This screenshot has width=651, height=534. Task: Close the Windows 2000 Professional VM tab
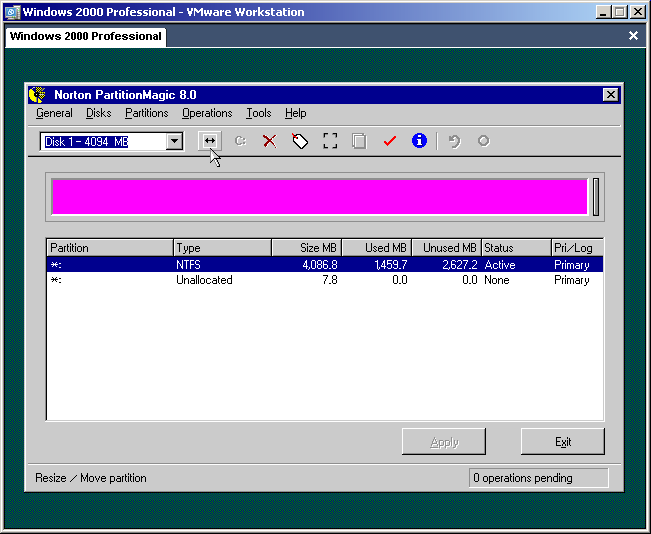633,36
